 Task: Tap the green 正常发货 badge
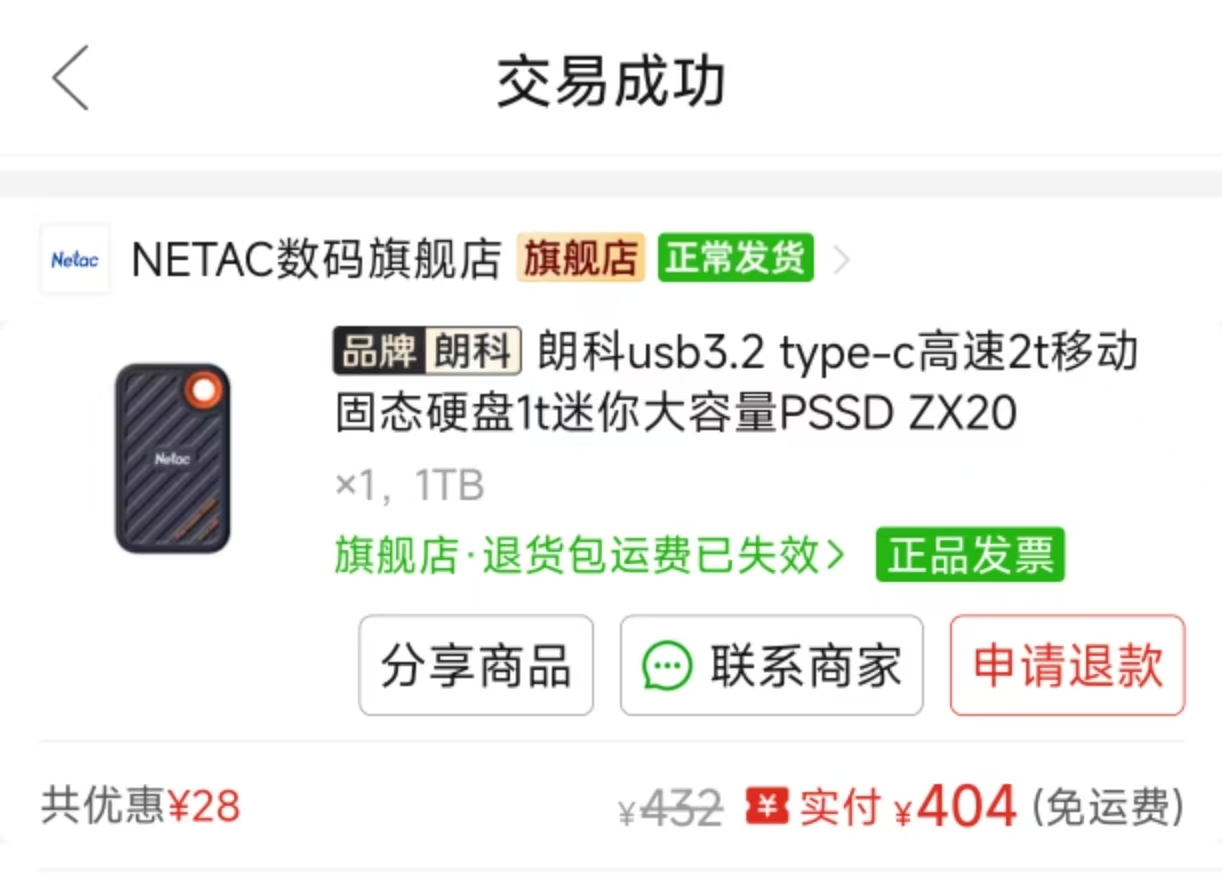coord(735,259)
